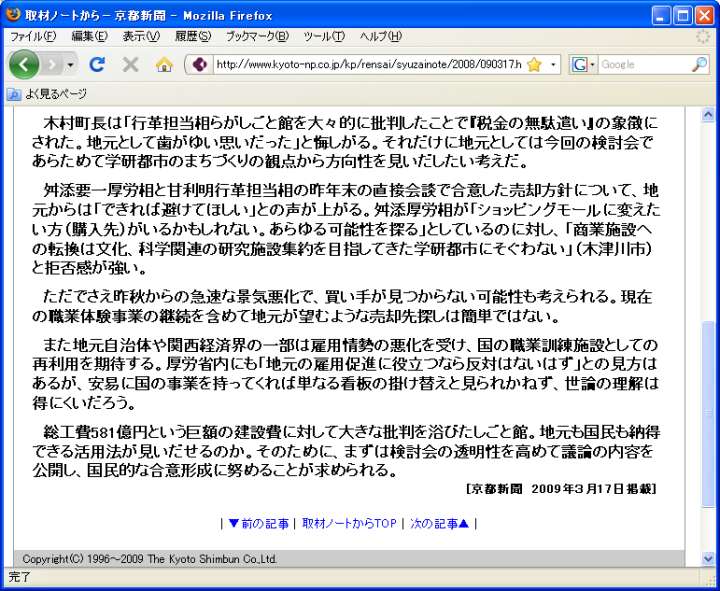Viewport: 720px width, 591px height.
Task: Click the Stop loading X icon
Action: click(130, 64)
